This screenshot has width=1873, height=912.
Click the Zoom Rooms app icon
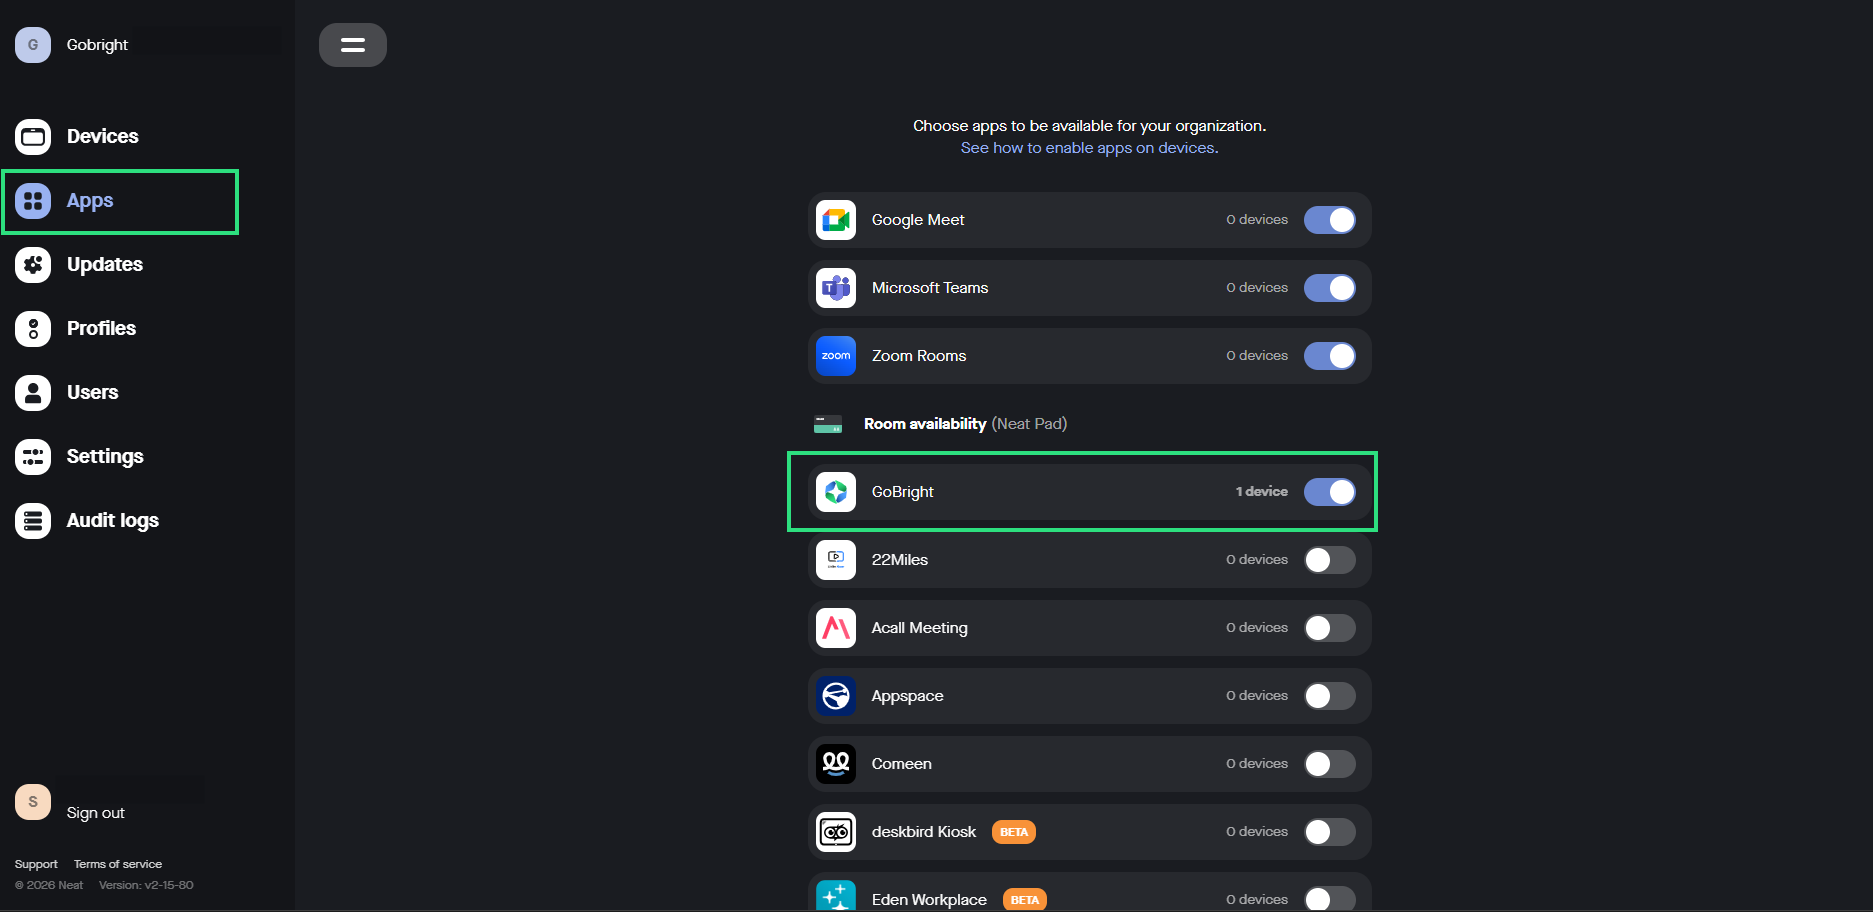[x=835, y=356]
